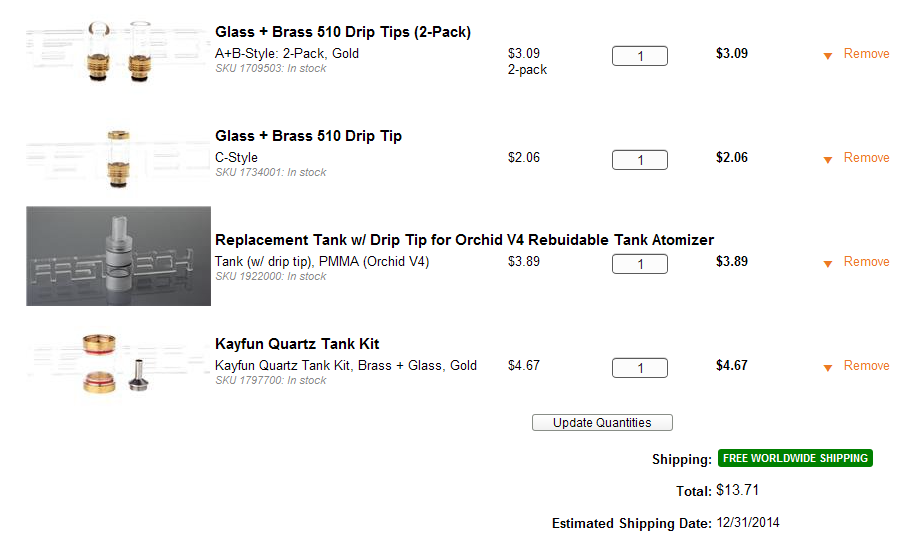This screenshot has height=535, width=921.
Task: Remove the Orchid V4 Replacement Tank
Action: [866, 262]
